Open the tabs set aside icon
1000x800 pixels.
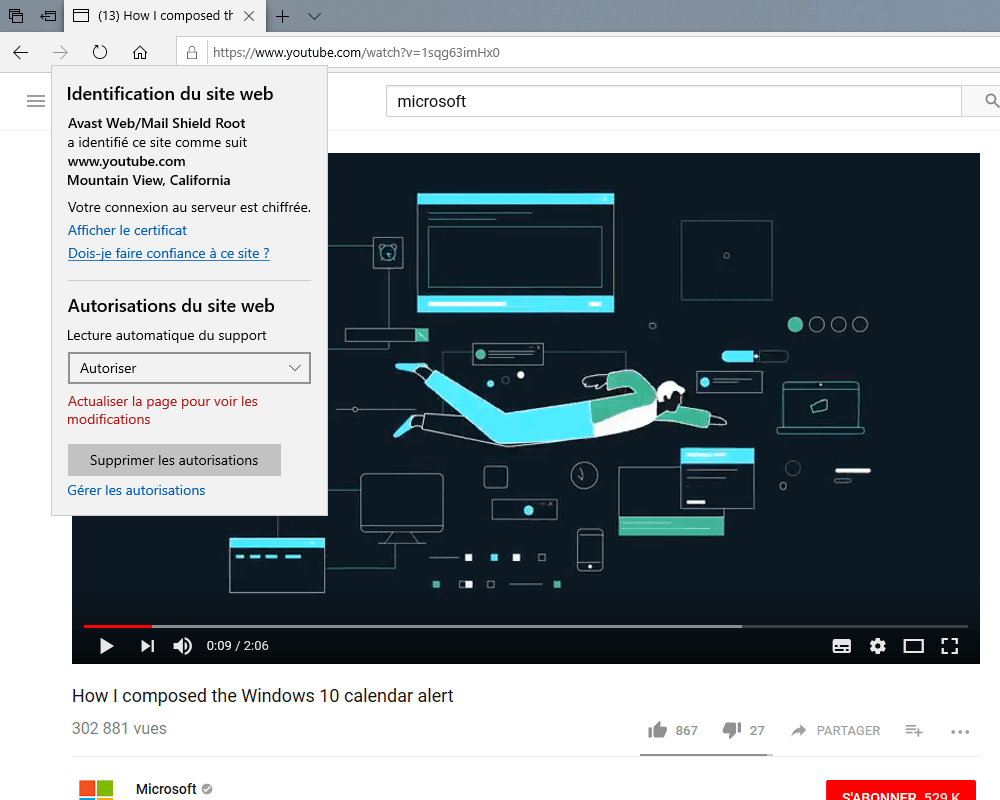tap(16, 16)
